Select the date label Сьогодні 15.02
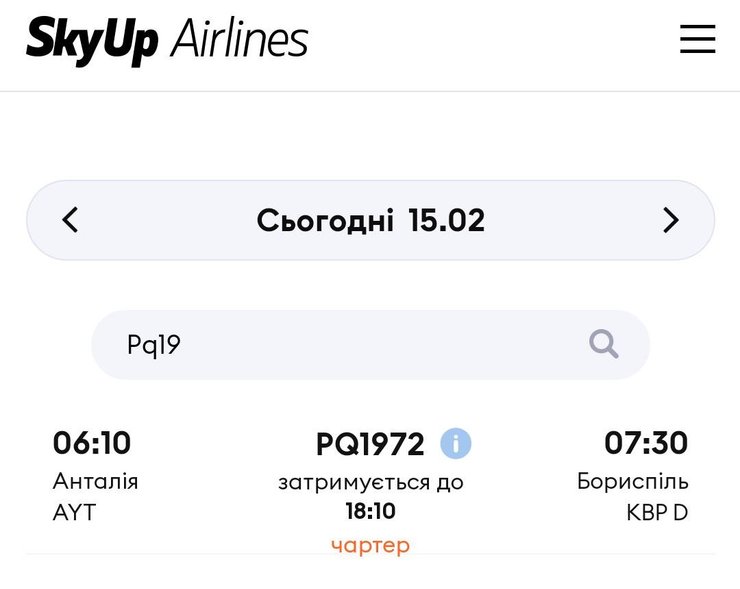The width and height of the screenshot is (740, 589). pos(370,220)
